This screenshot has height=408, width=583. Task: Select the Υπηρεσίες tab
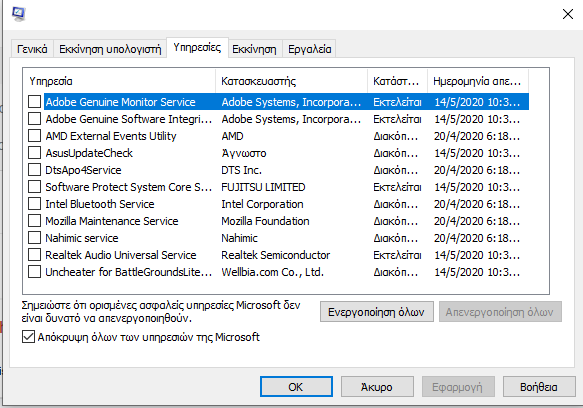197,48
